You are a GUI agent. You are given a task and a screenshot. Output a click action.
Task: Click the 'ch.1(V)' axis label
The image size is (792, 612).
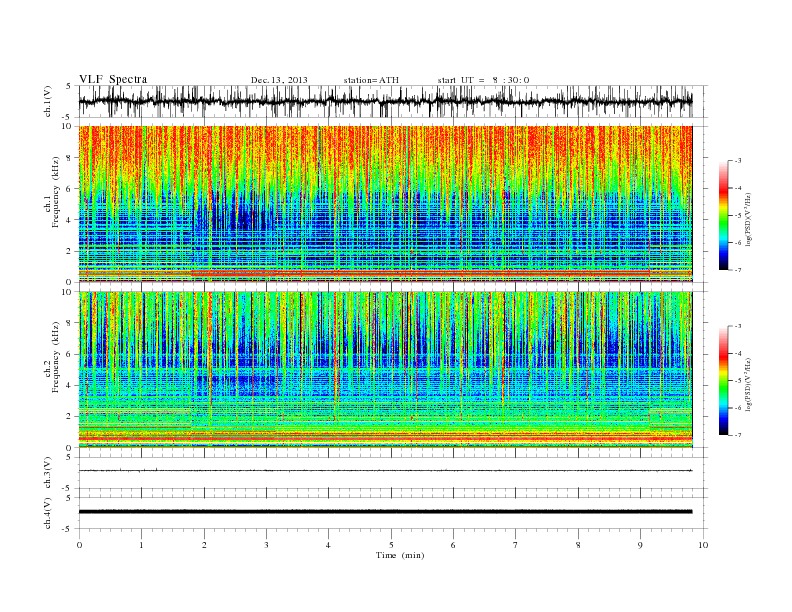(x=48, y=101)
